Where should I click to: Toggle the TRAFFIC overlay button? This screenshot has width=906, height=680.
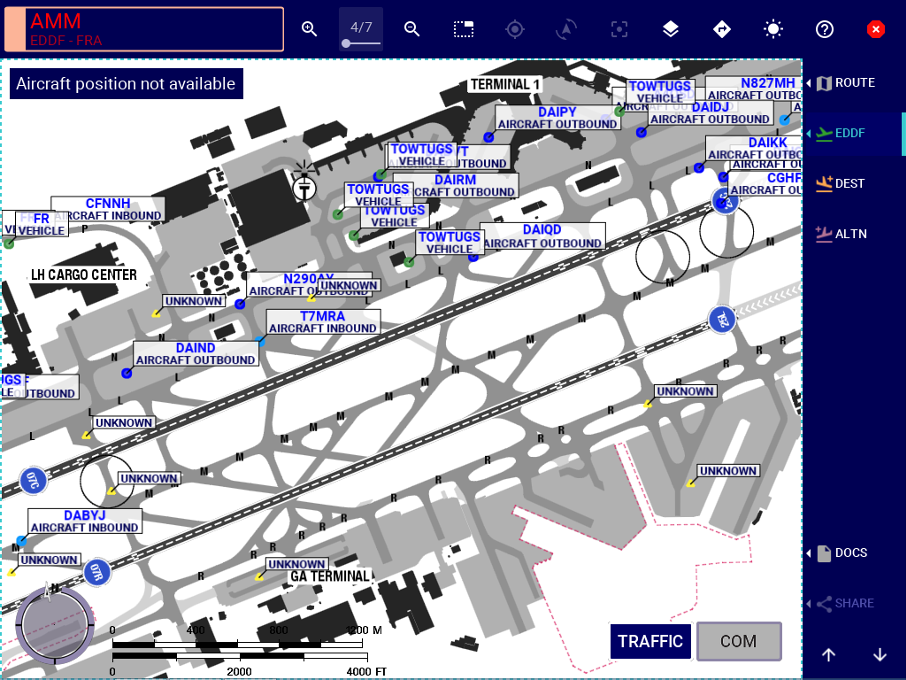650,642
